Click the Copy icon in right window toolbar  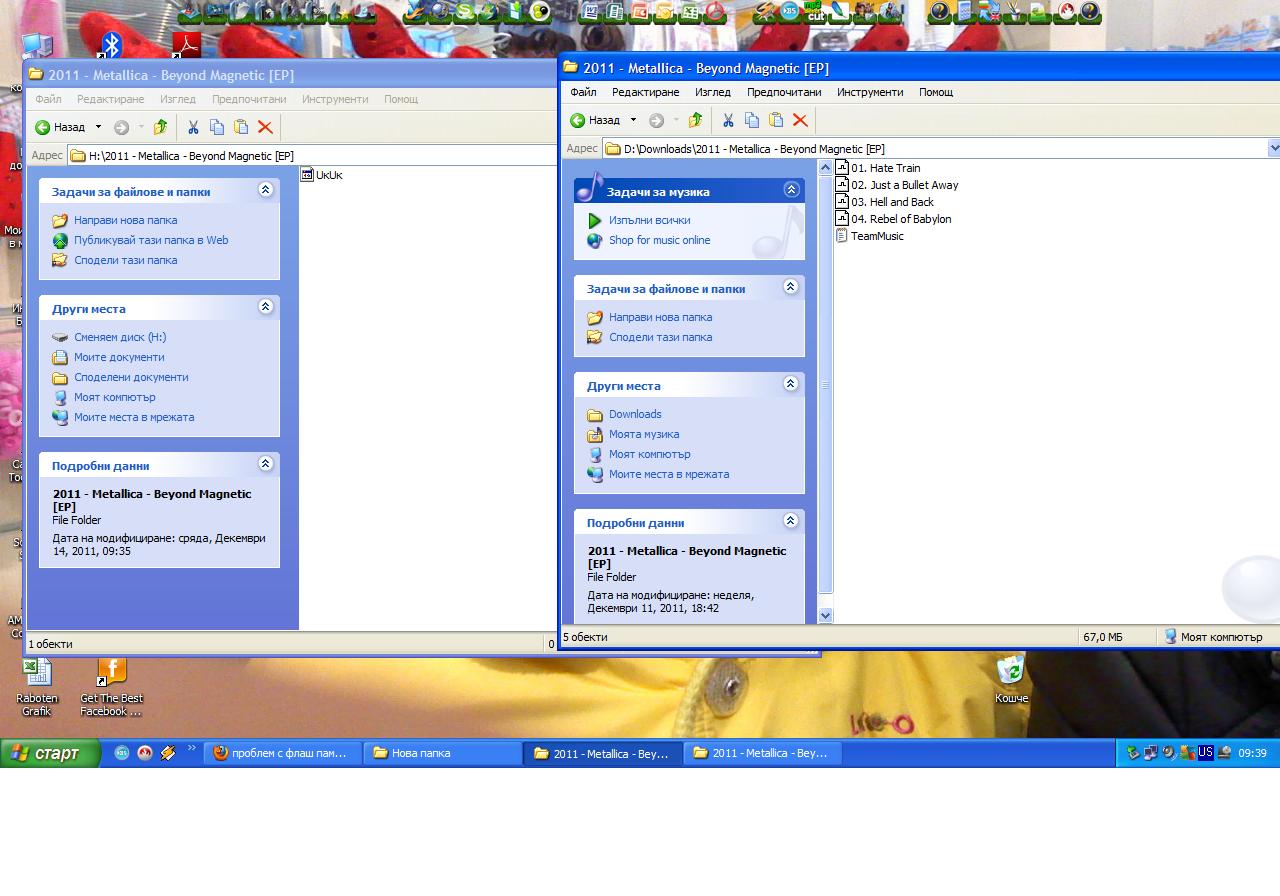click(x=752, y=120)
